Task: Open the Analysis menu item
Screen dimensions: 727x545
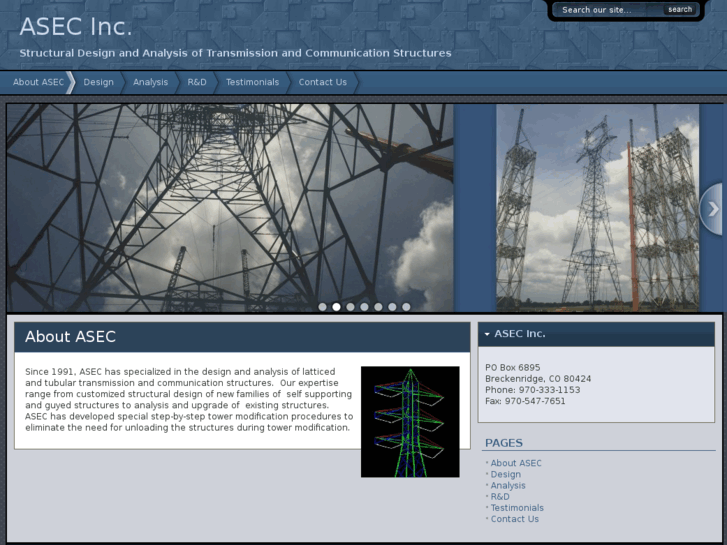Action: pos(150,82)
